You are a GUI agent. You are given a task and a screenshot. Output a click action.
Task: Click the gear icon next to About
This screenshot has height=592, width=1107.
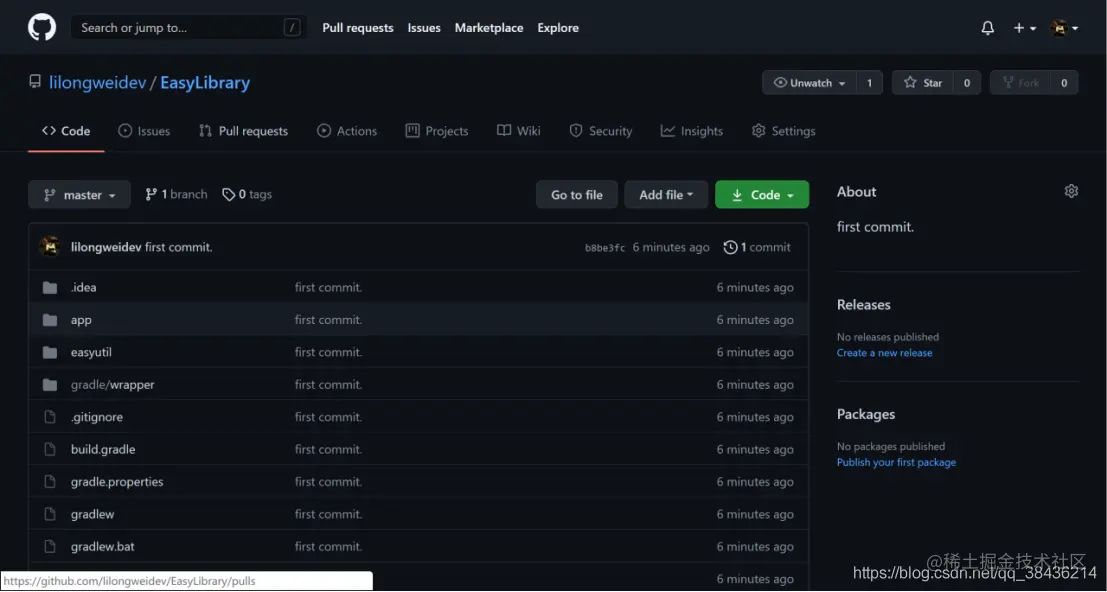pos(1071,191)
